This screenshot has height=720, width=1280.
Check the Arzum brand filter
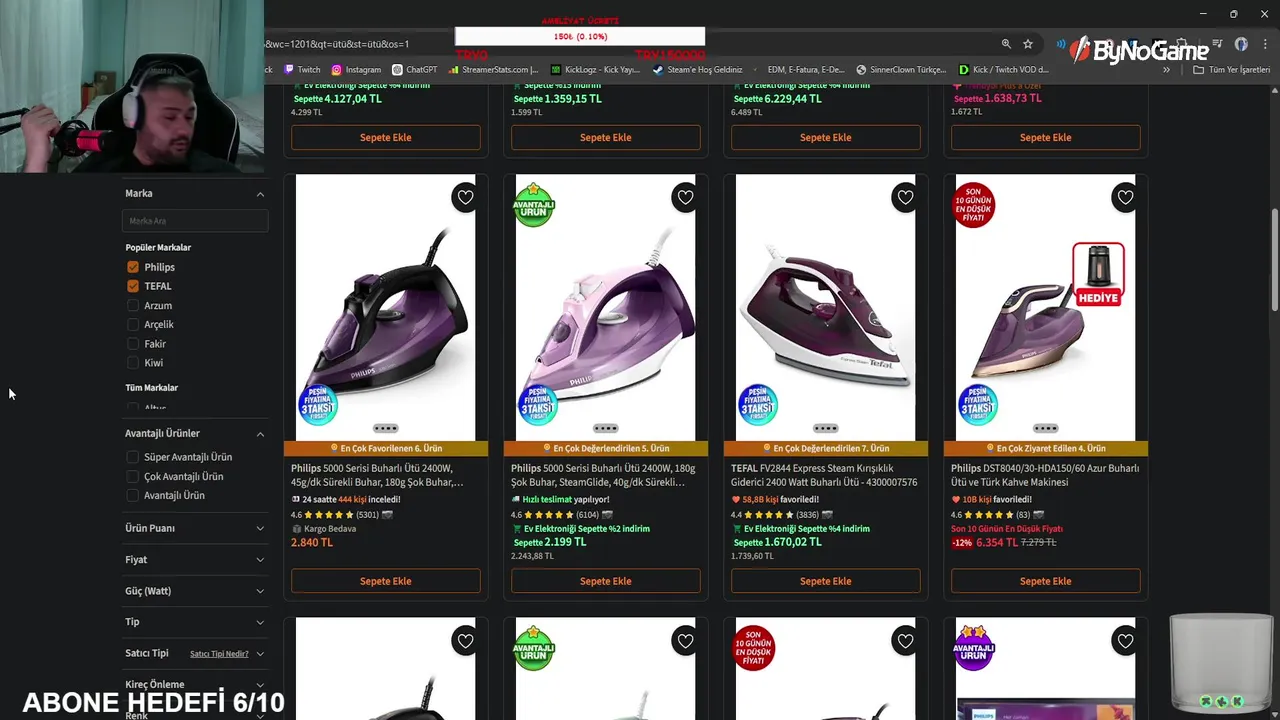133,305
